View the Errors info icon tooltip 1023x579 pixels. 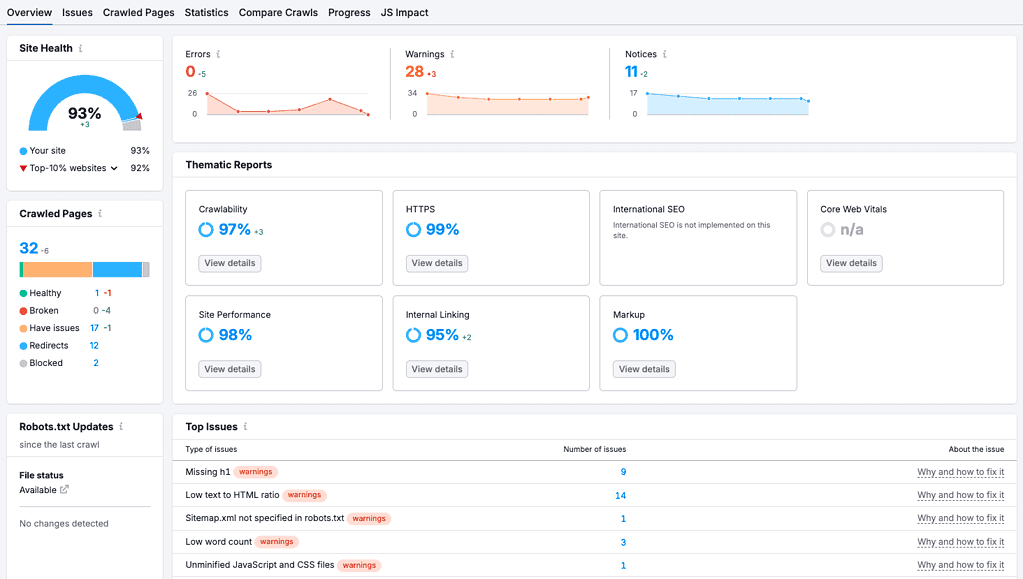pyautogui.click(x=215, y=54)
